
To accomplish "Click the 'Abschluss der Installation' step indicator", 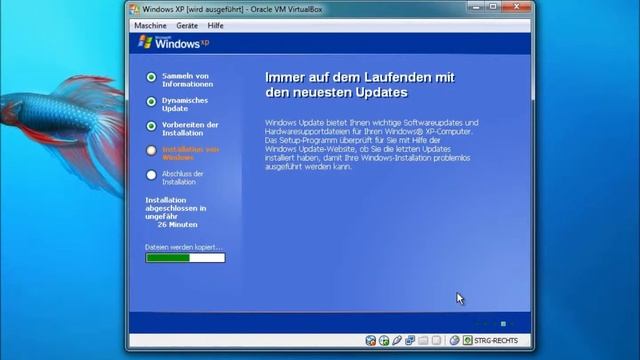I will [151, 175].
